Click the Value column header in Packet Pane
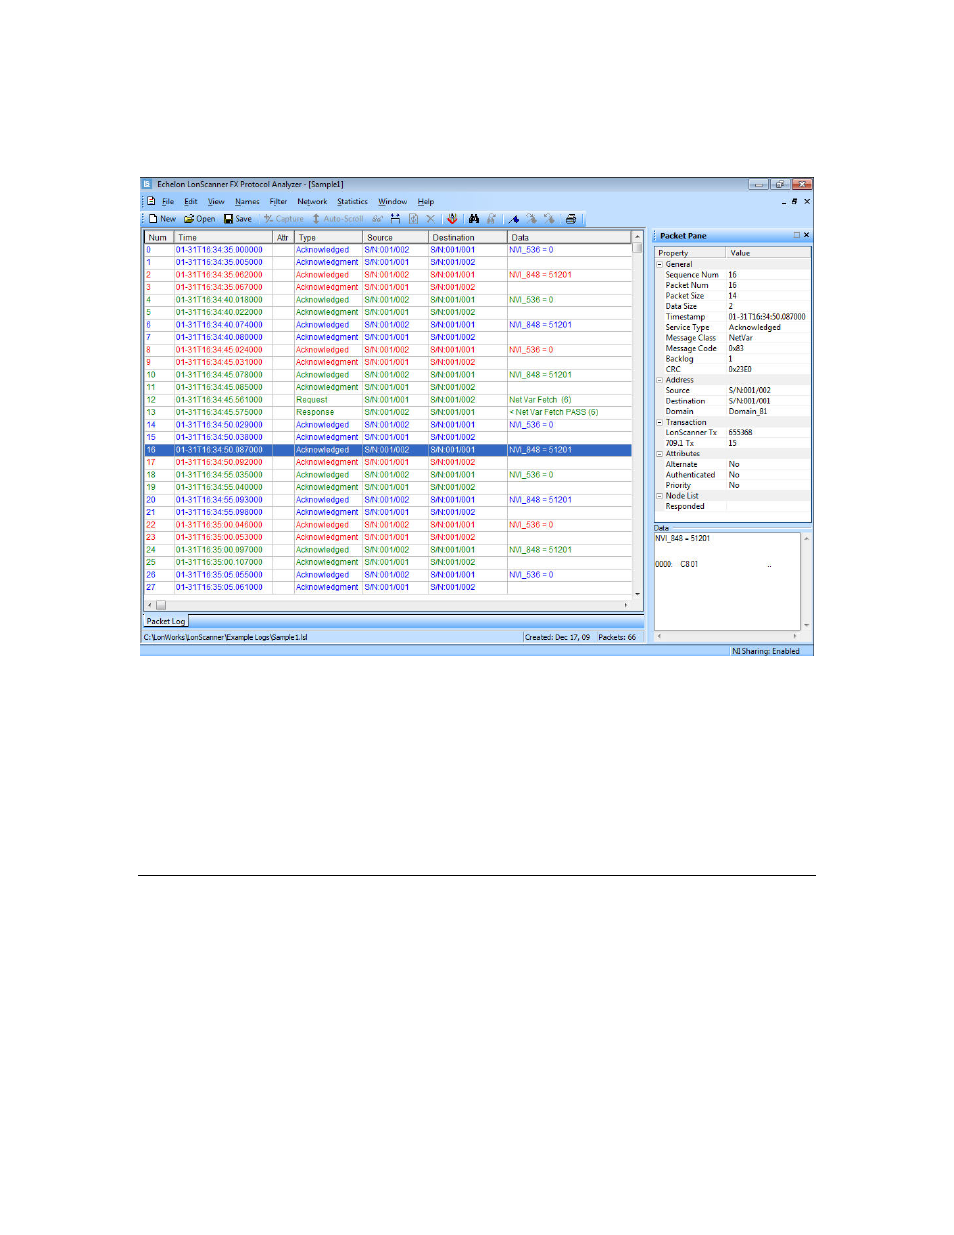The width and height of the screenshot is (954, 1235). point(769,253)
